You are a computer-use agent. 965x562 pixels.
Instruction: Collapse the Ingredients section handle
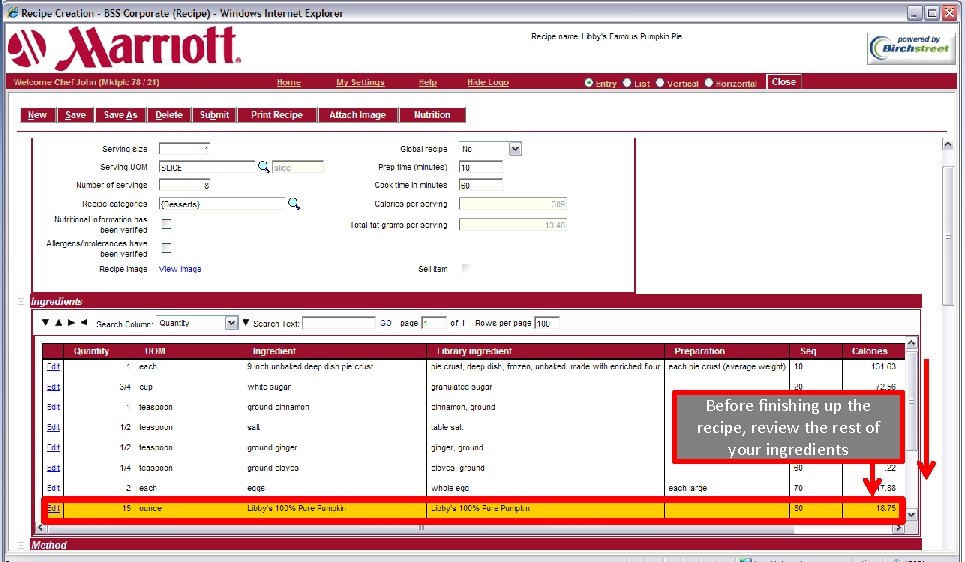point(20,301)
